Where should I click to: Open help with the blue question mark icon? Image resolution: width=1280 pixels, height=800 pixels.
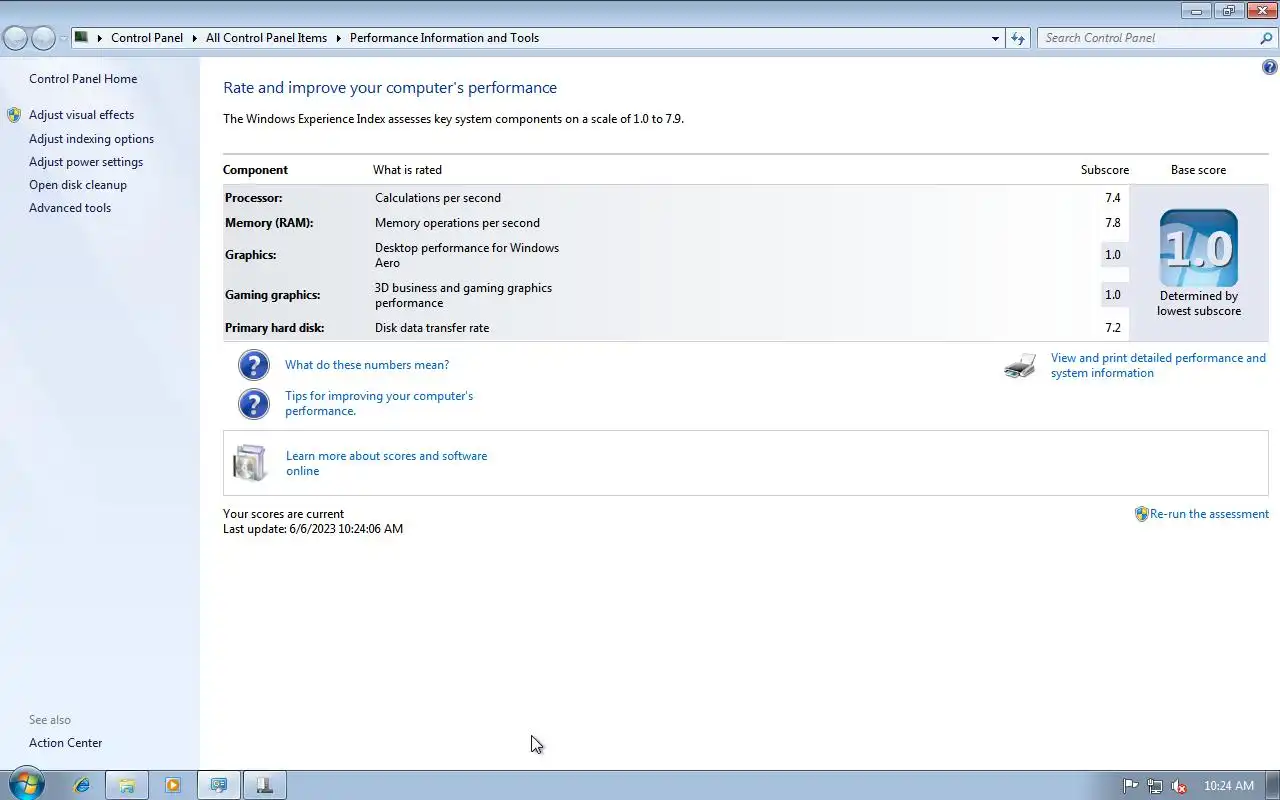pyautogui.click(x=1269, y=67)
